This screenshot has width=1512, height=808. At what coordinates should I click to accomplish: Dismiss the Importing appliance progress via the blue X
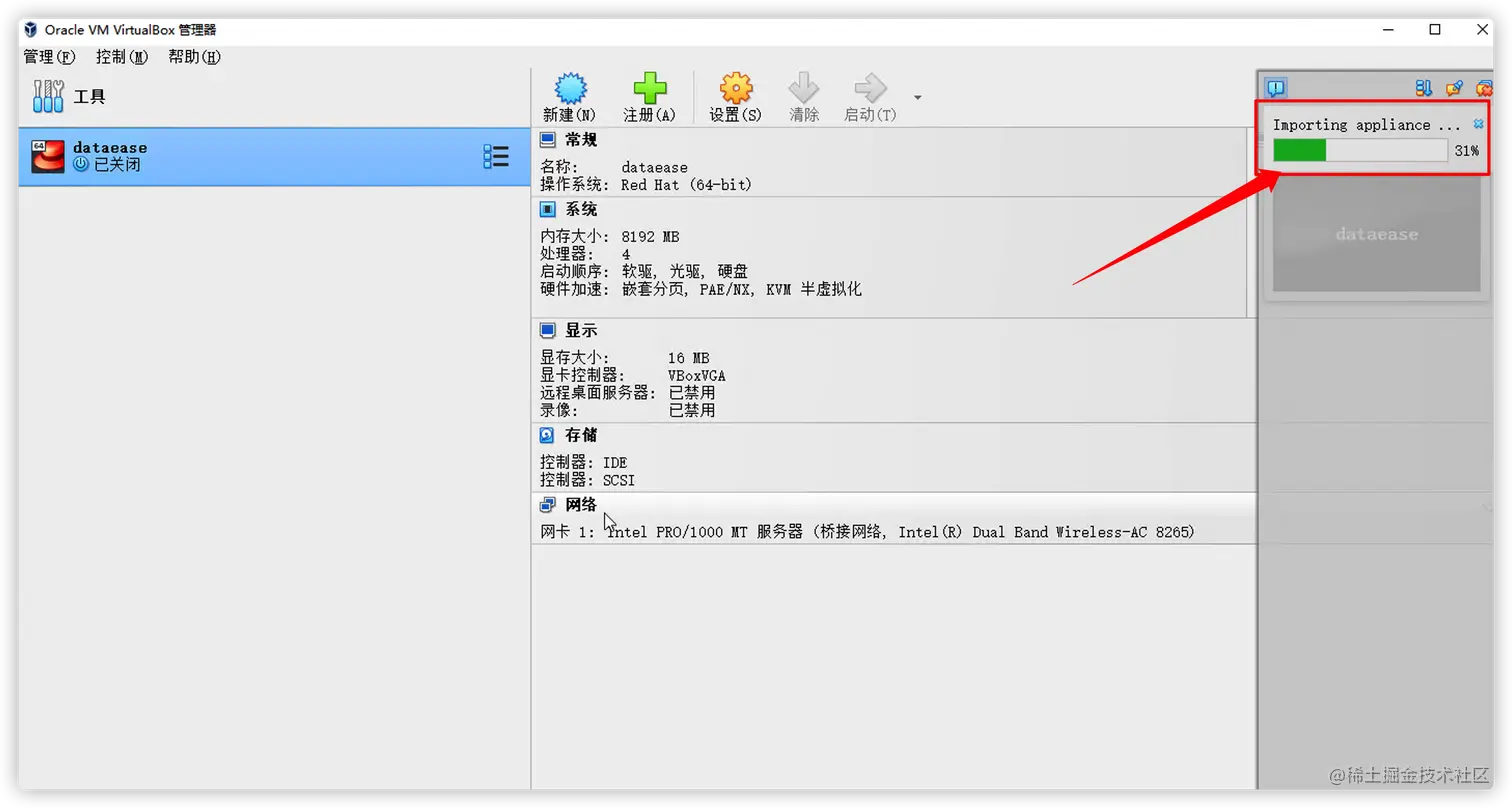tap(1478, 123)
